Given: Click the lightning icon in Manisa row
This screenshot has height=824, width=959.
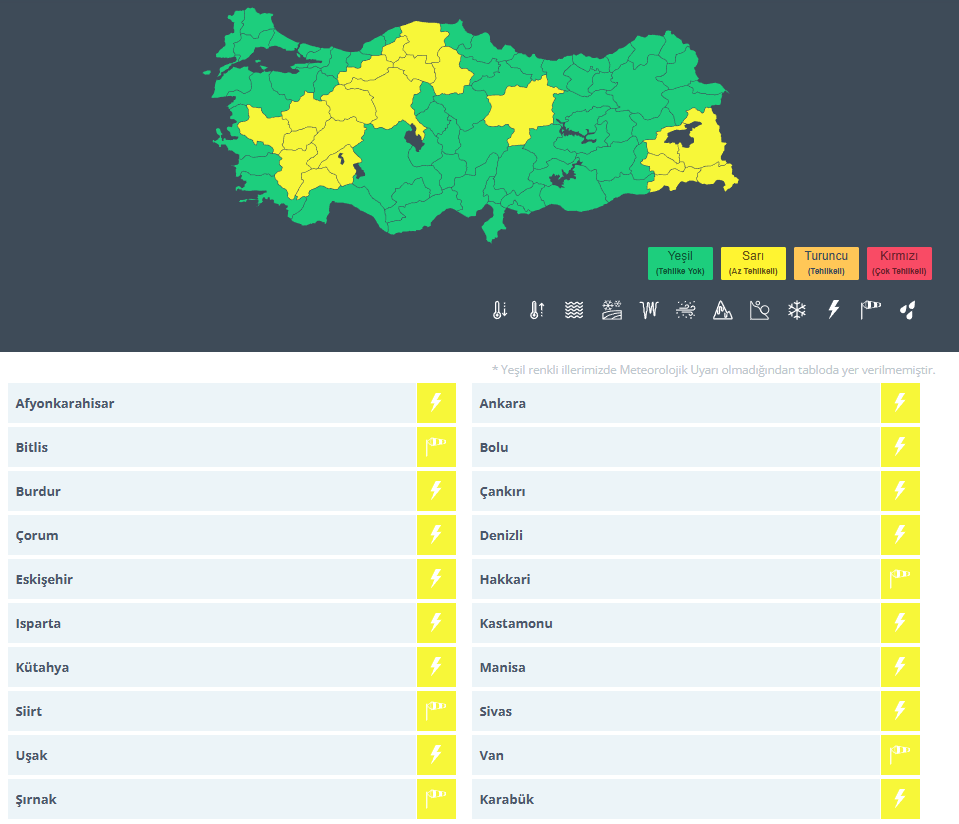Looking at the screenshot, I should click(900, 667).
